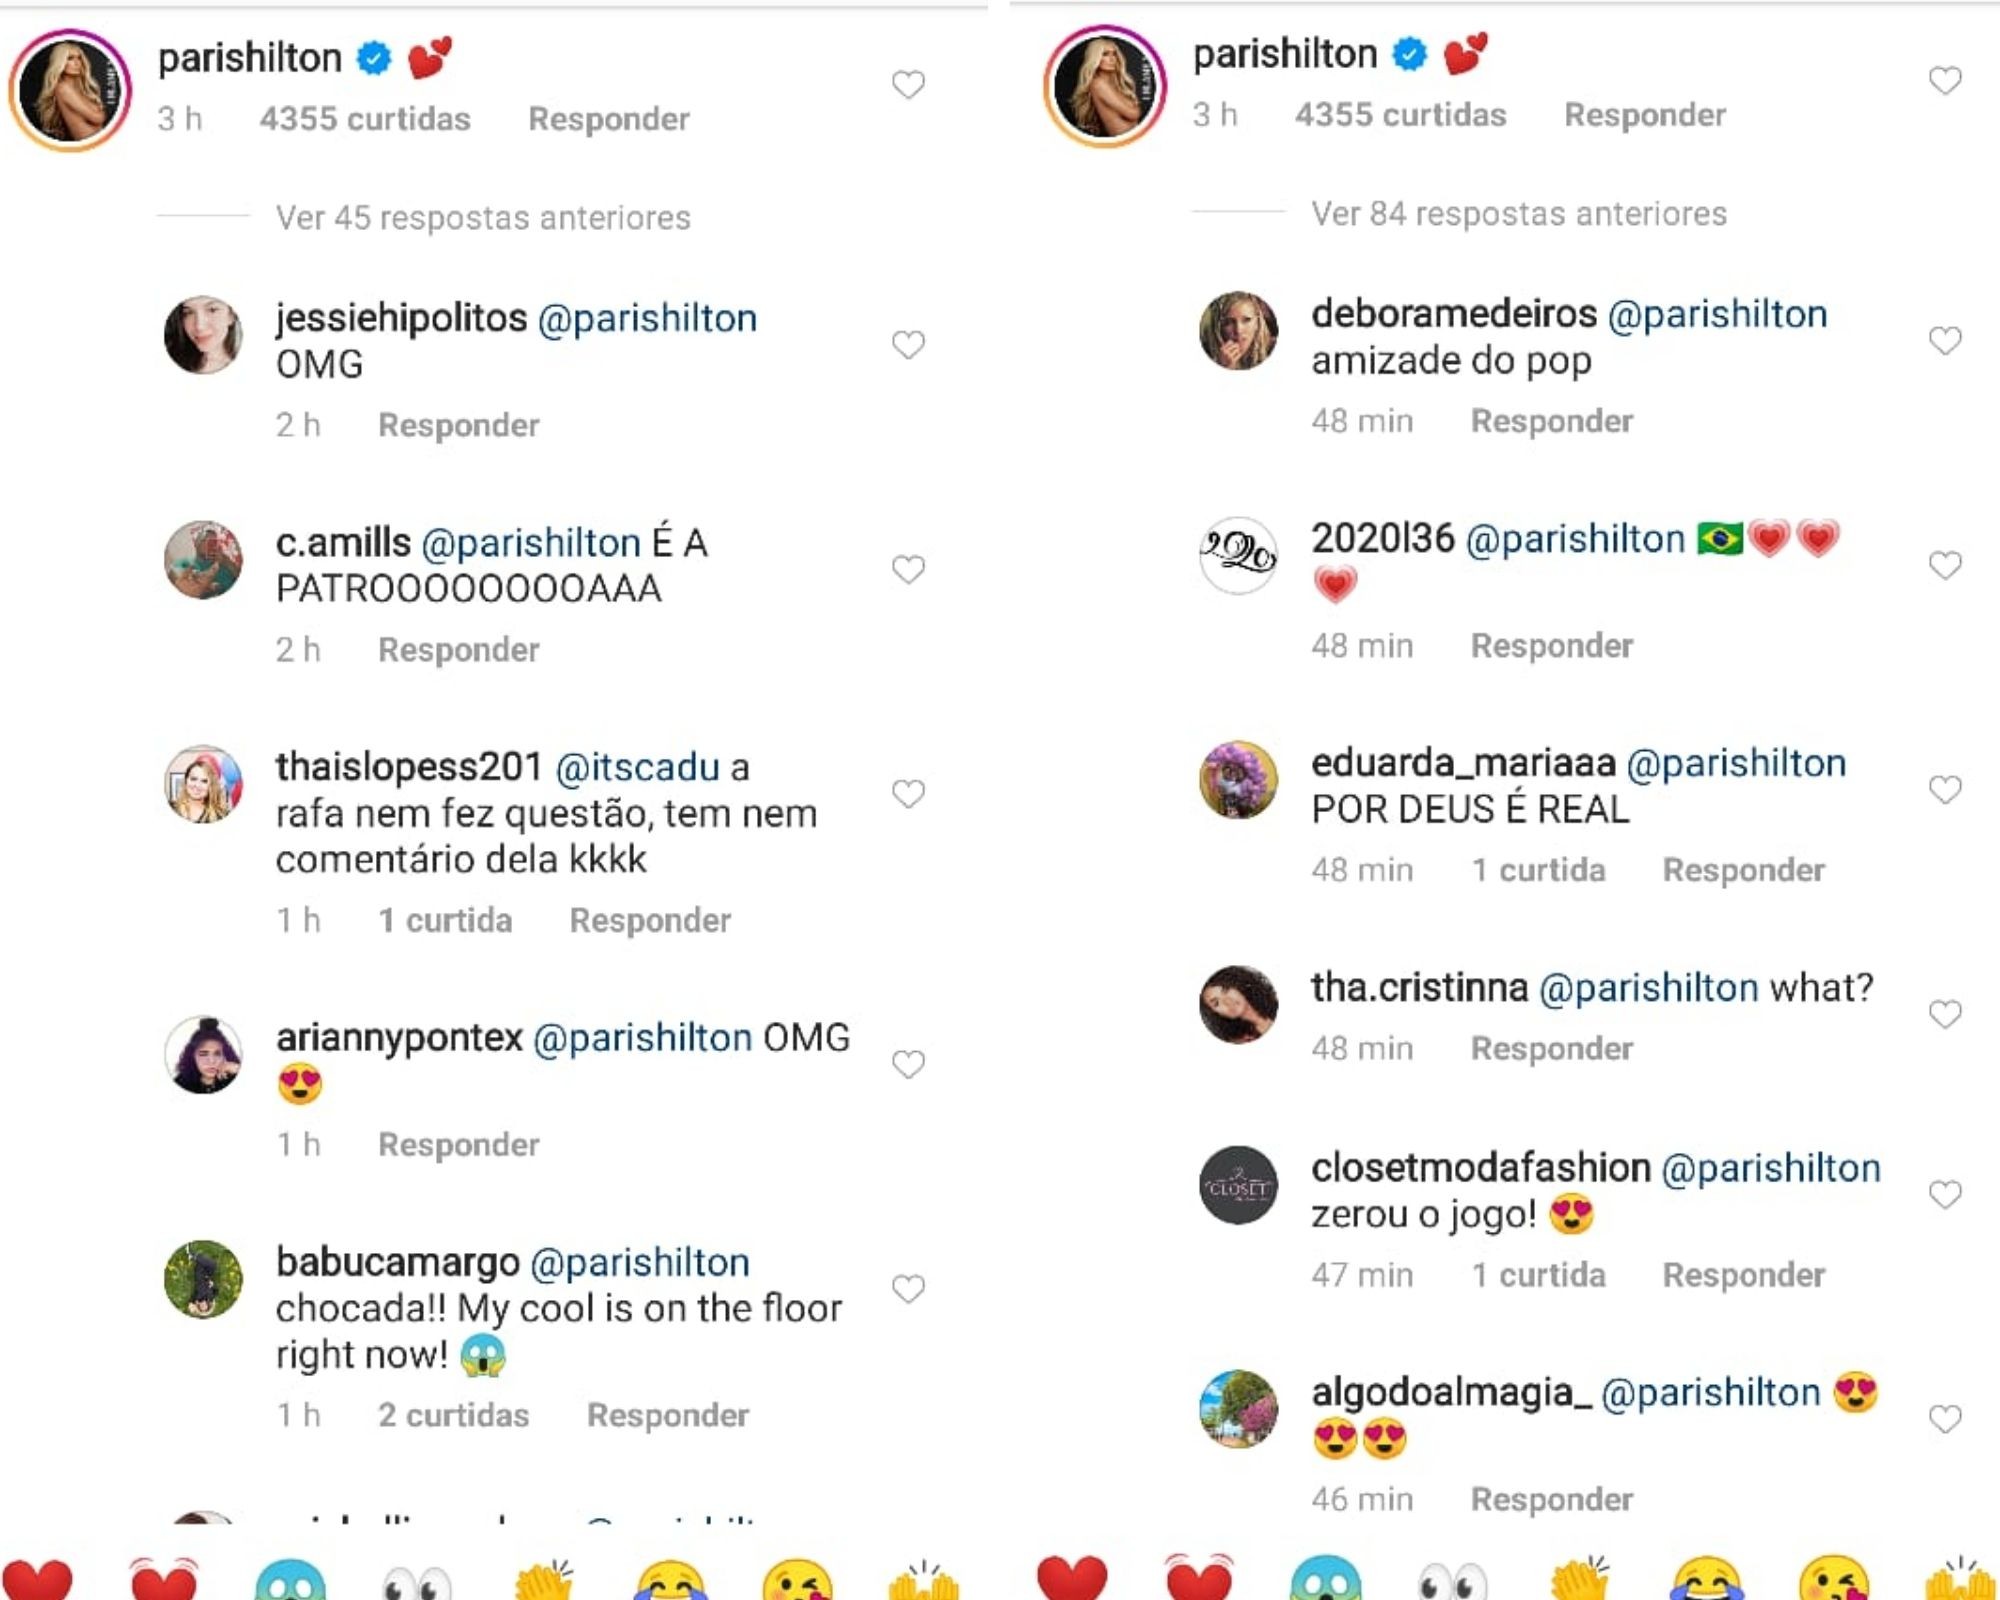Image resolution: width=2000 pixels, height=1600 pixels.
Task: Reply to tha.cristinna's what? comment
Action: [1552, 1048]
